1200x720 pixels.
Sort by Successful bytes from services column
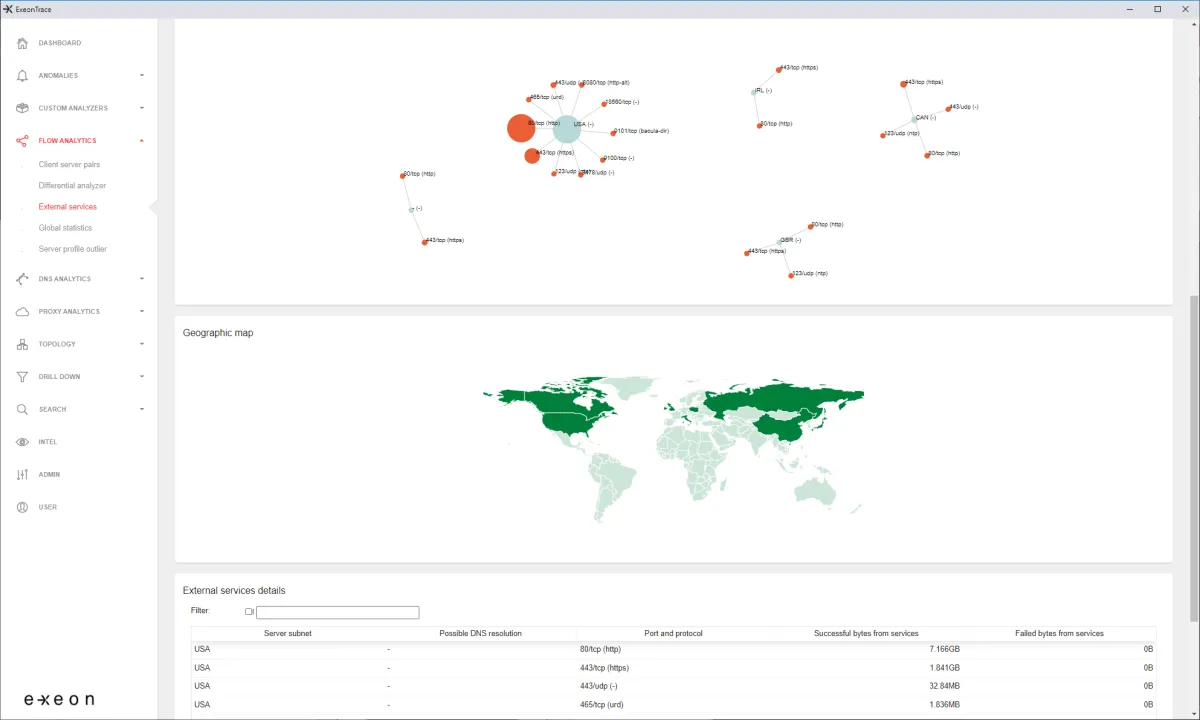coord(866,633)
